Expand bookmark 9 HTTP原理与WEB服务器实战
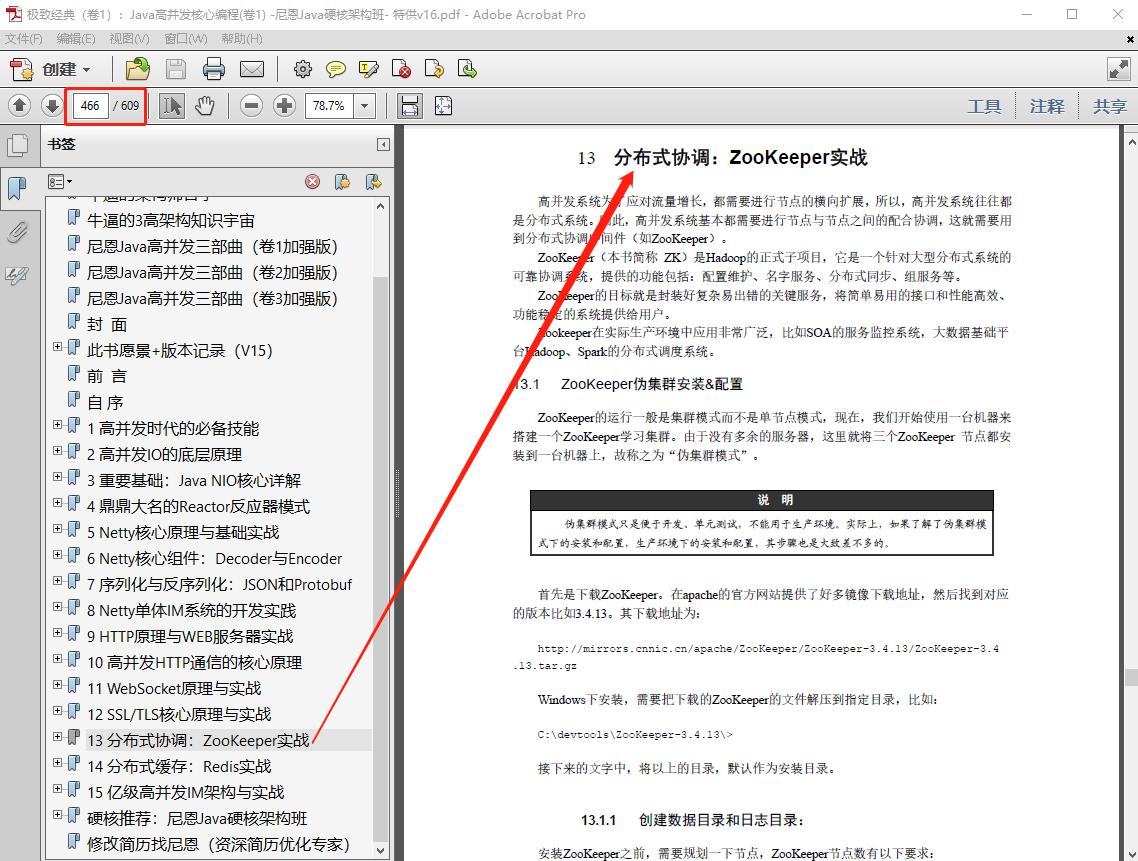 tap(57, 632)
